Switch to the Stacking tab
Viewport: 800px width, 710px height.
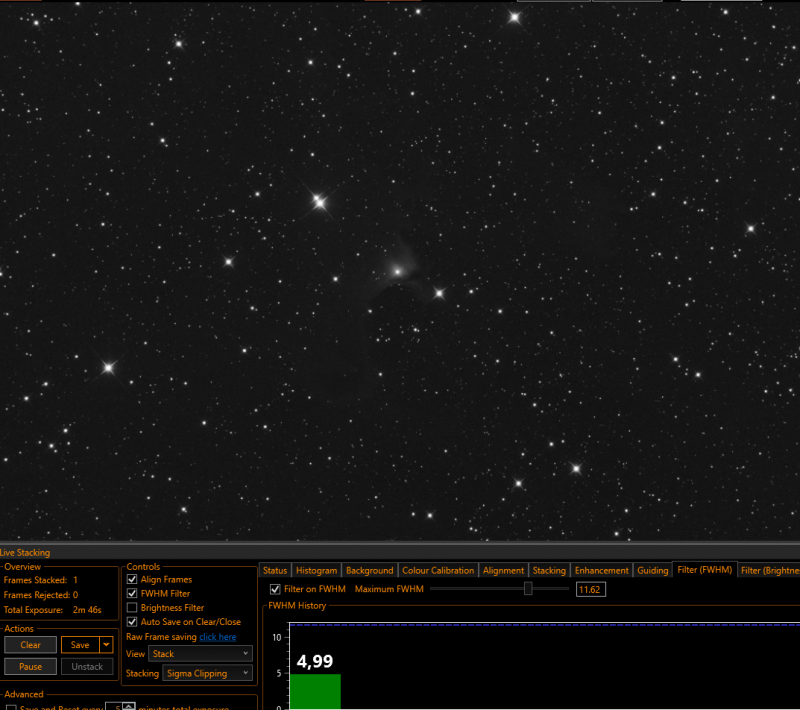click(549, 570)
